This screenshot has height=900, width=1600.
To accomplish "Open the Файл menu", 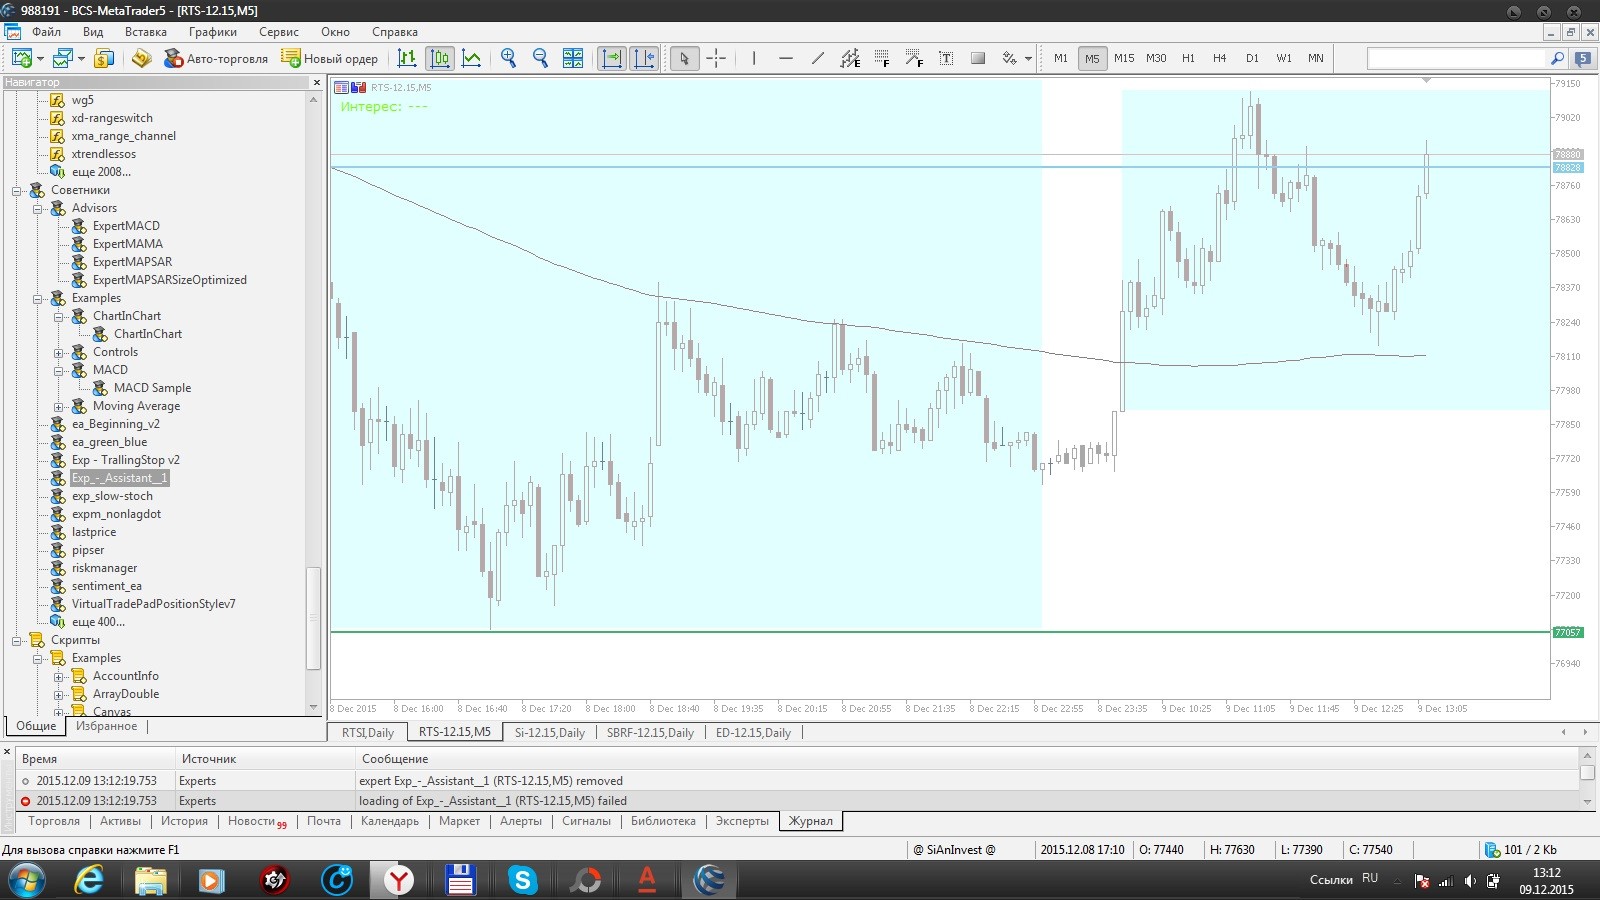I will (x=46, y=32).
